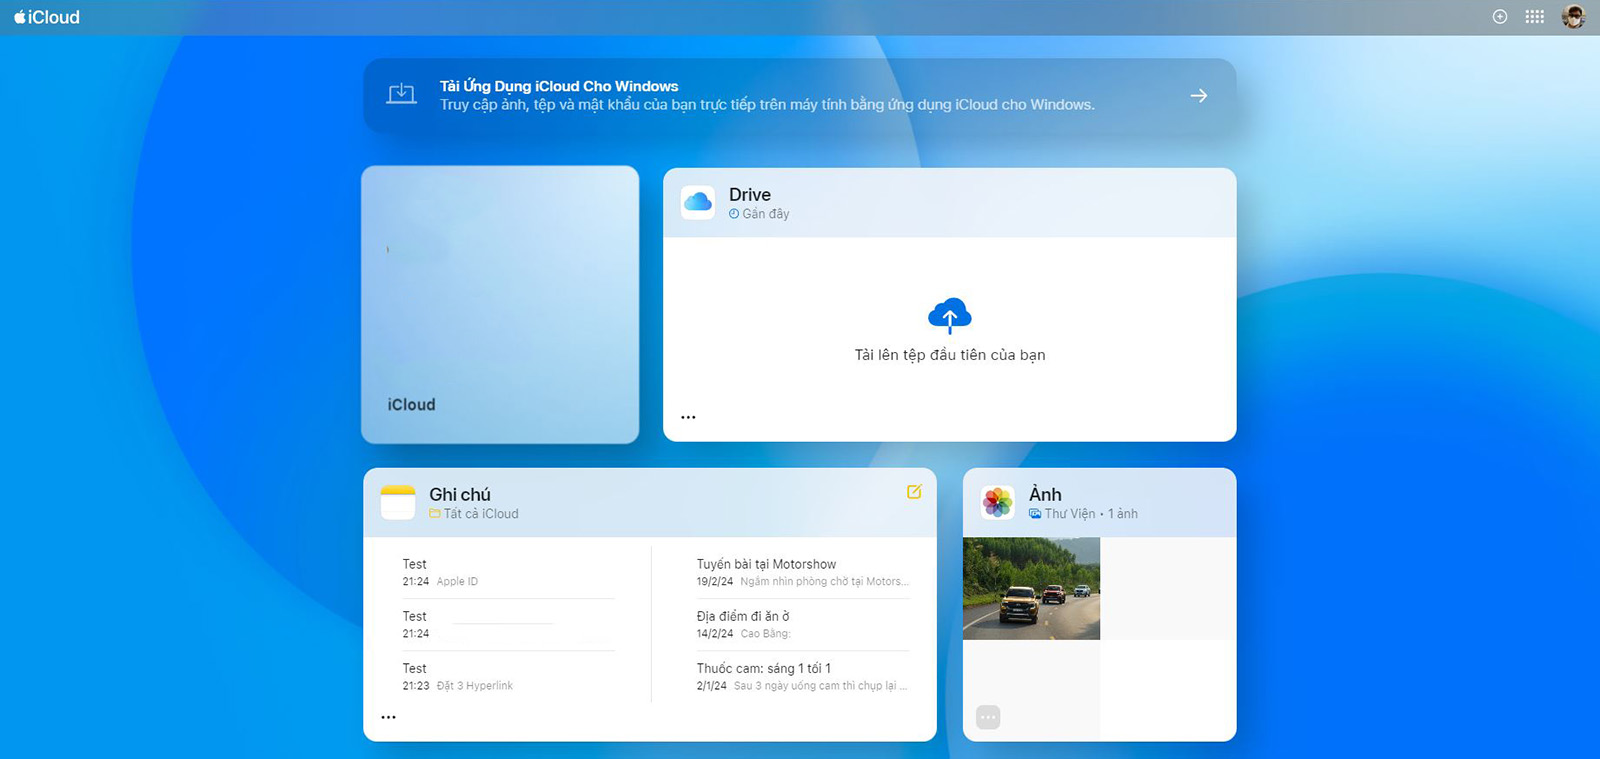Open the app launcher grid icon
Image resolution: width=1600 pixels, height=759 pixels.
pos(1534,17)
